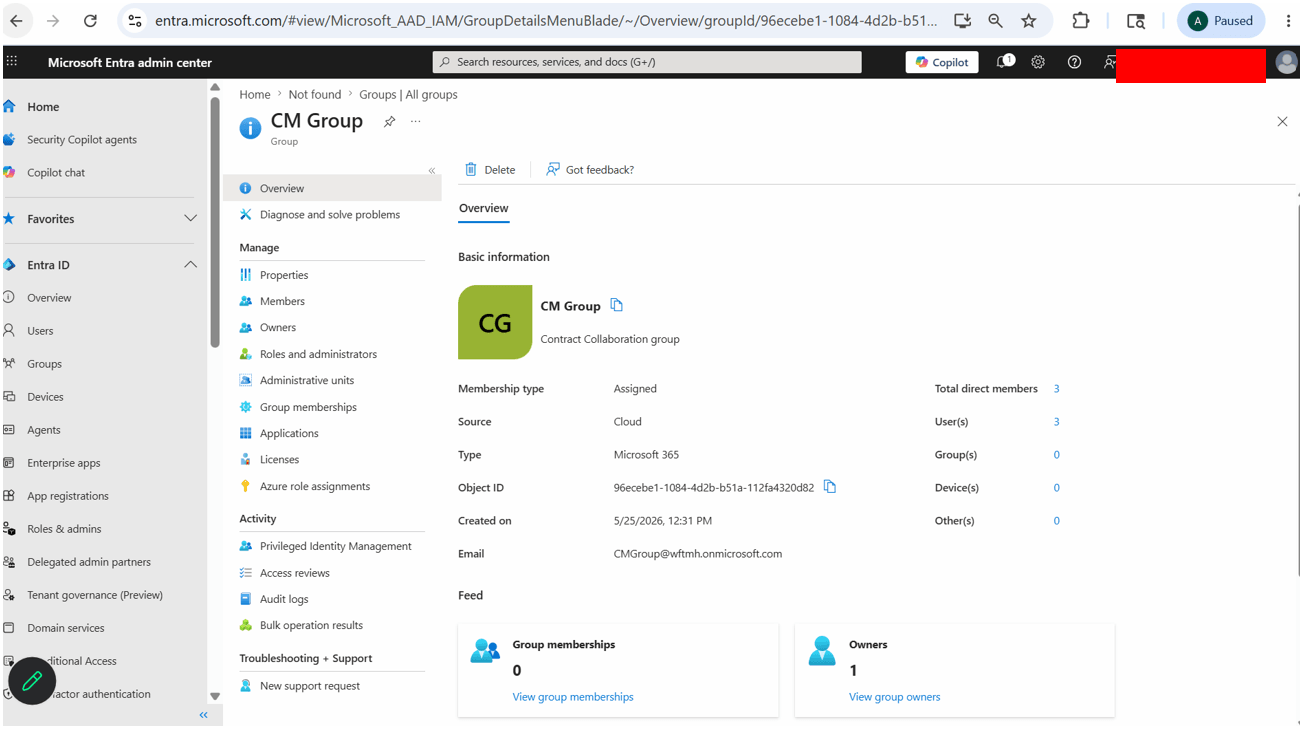Click the sidebar scroll up arrow
The width and height of the screenshot is (1300, 733).
[214, 88]
